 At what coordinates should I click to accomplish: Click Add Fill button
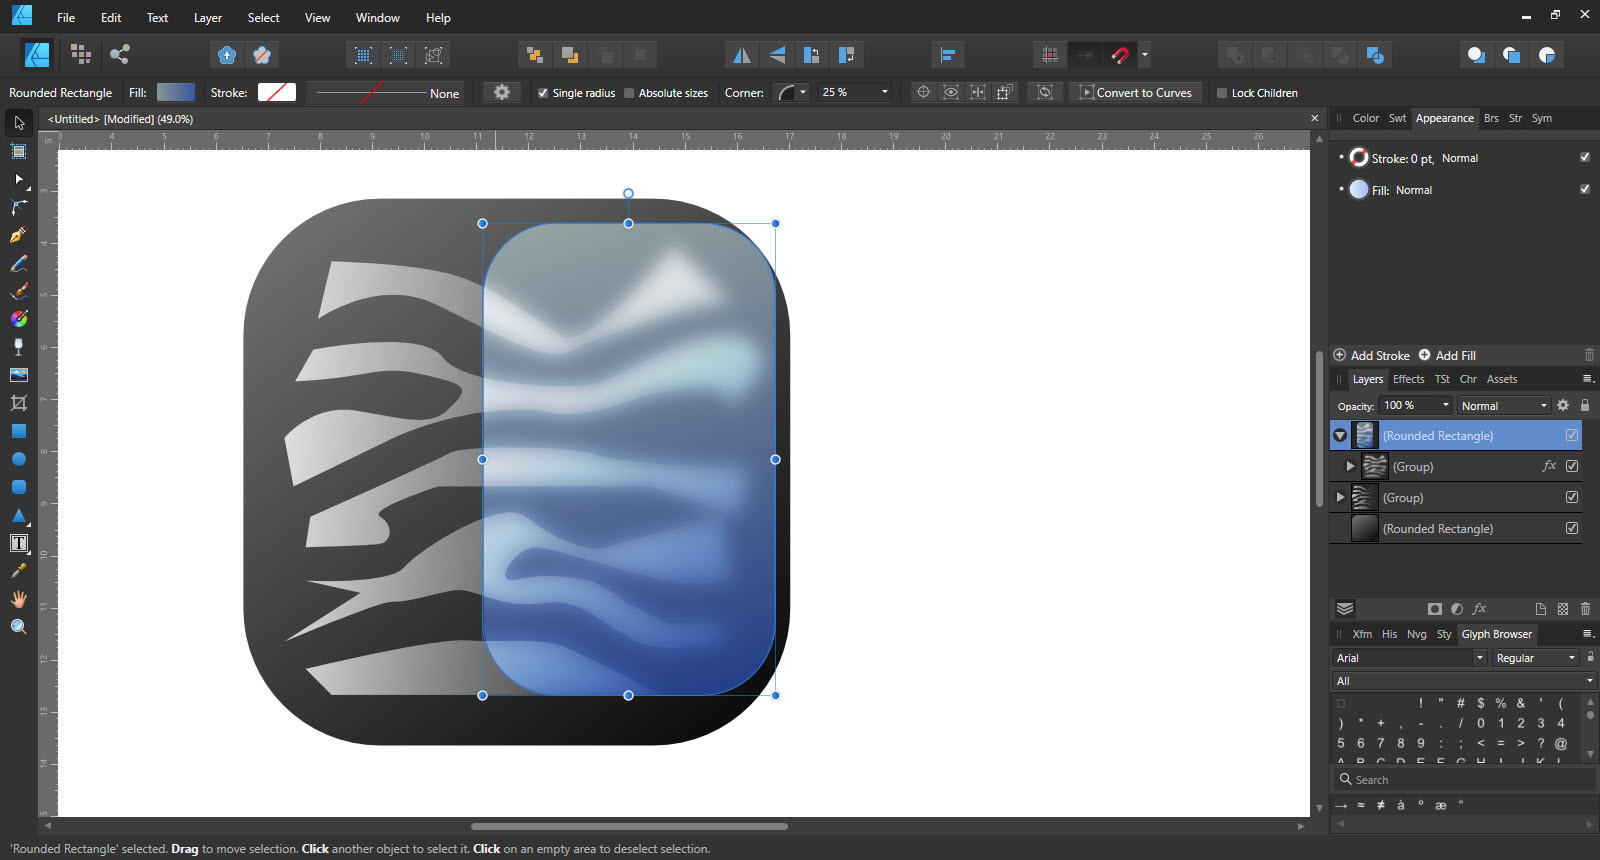1447,355
